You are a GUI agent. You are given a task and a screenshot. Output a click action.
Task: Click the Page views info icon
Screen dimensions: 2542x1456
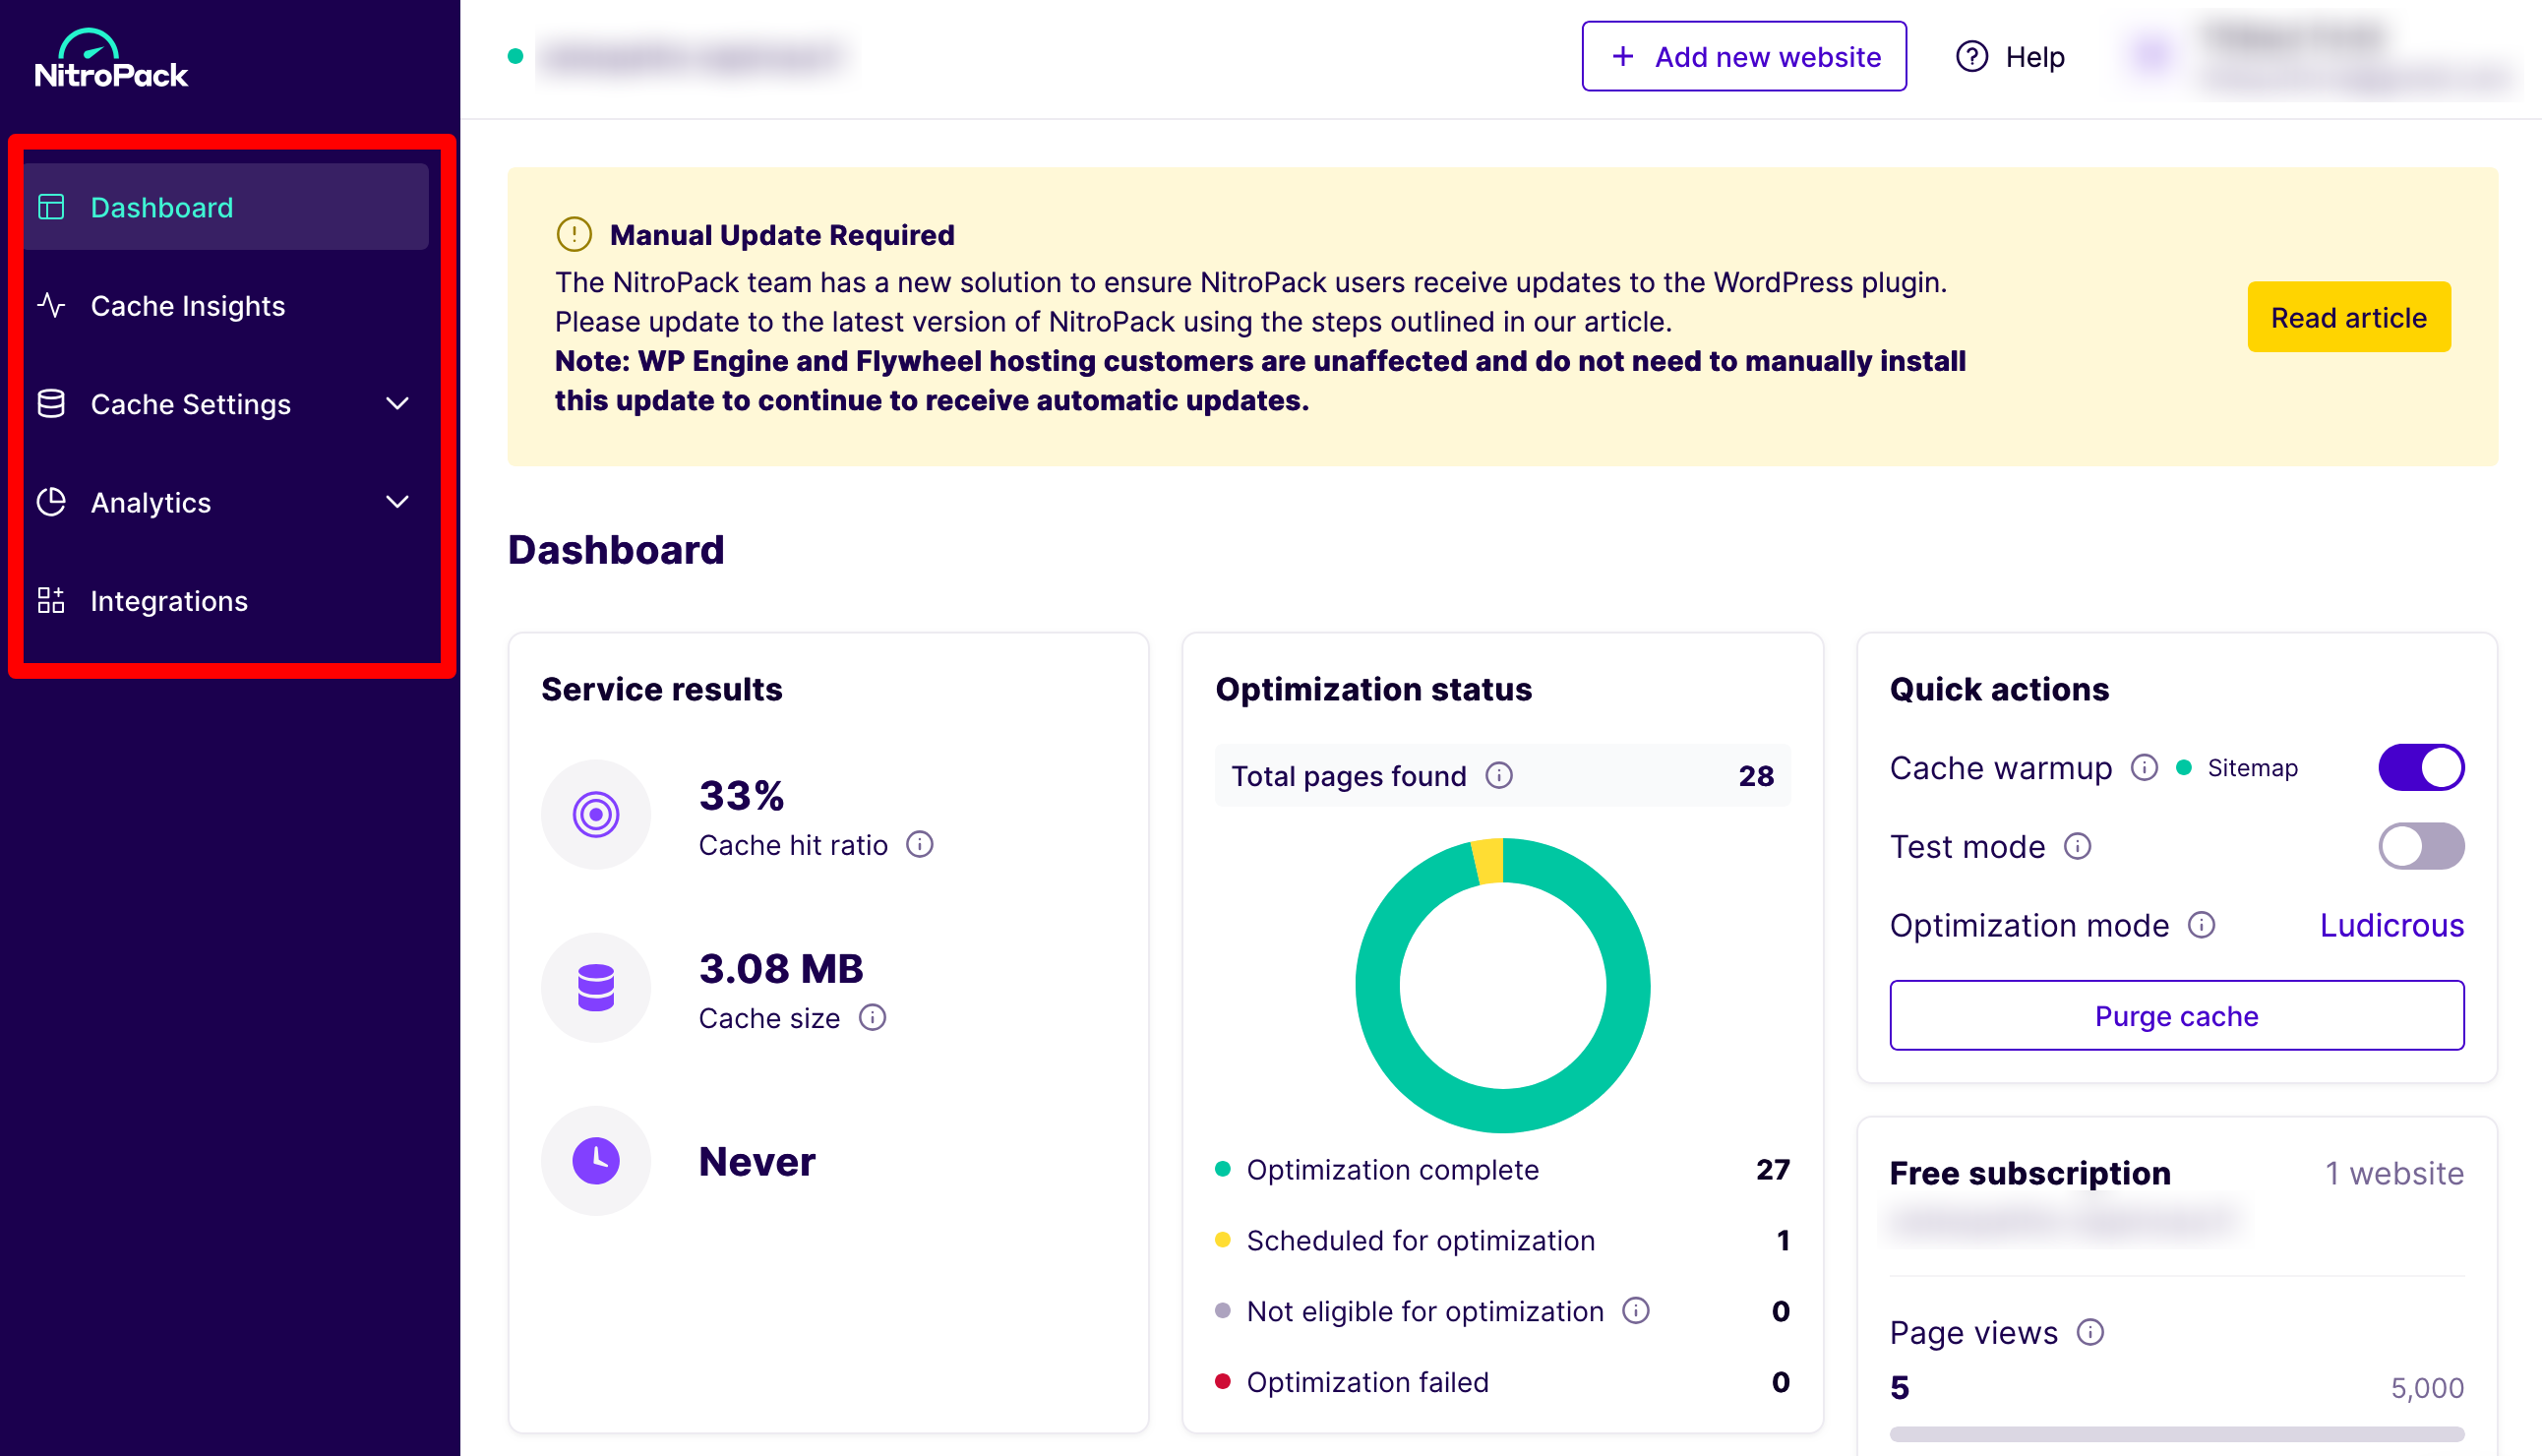[x=2091, y=1333]
